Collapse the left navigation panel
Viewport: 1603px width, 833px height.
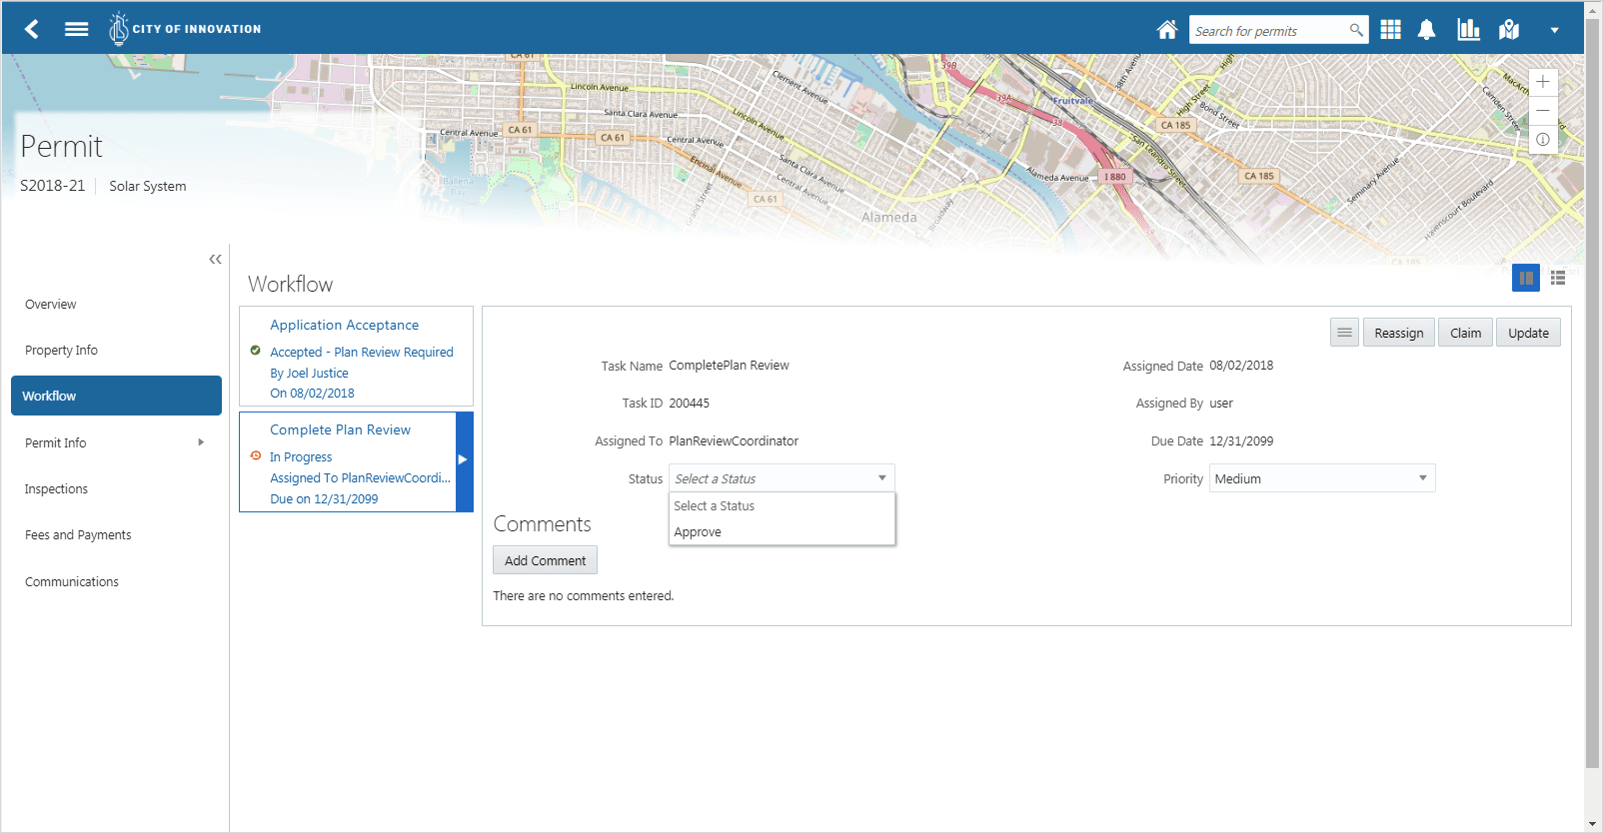click(215, 260)
